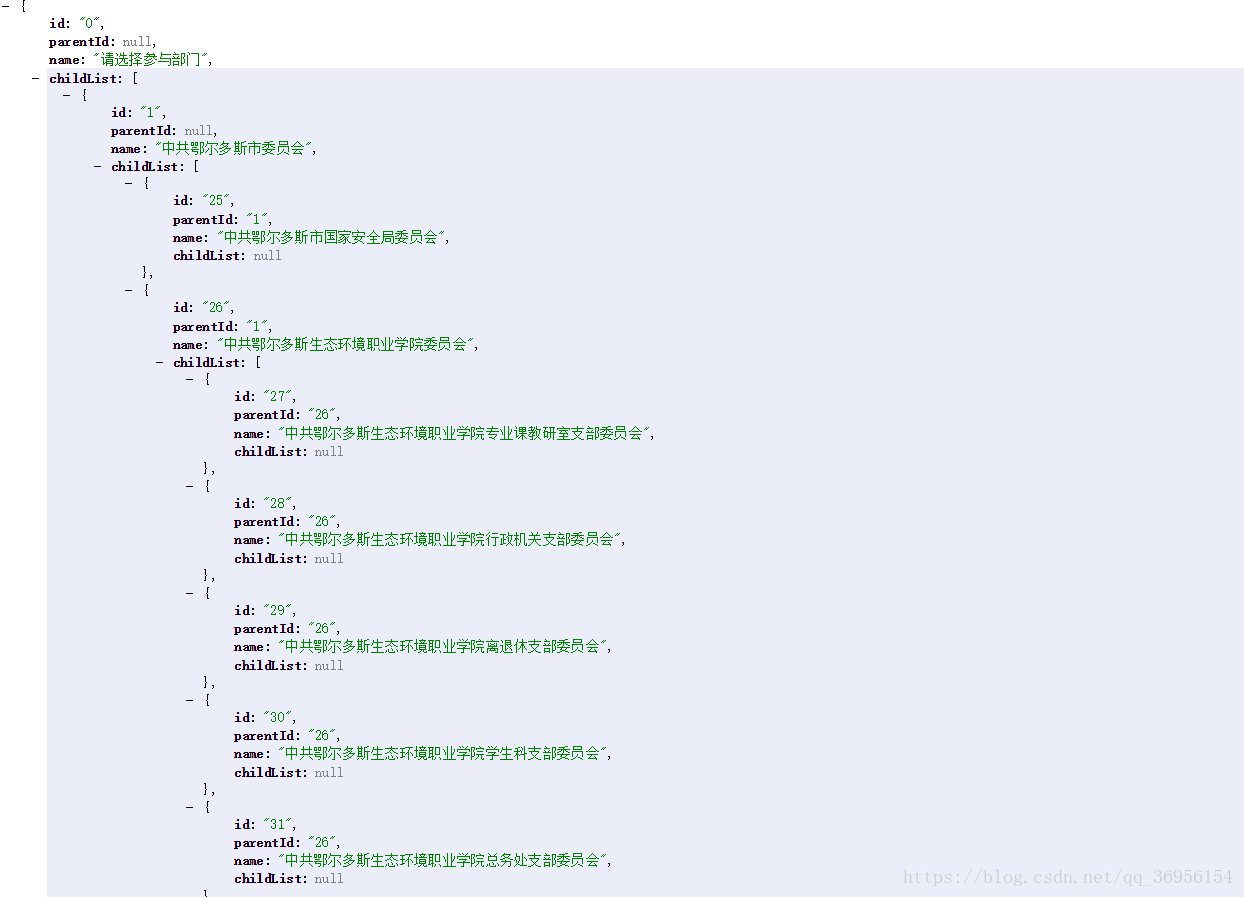Collapse the object containing id "31"
This screenshot has height=897, width=1244.
pyautogui.click(x=190, y=806)
